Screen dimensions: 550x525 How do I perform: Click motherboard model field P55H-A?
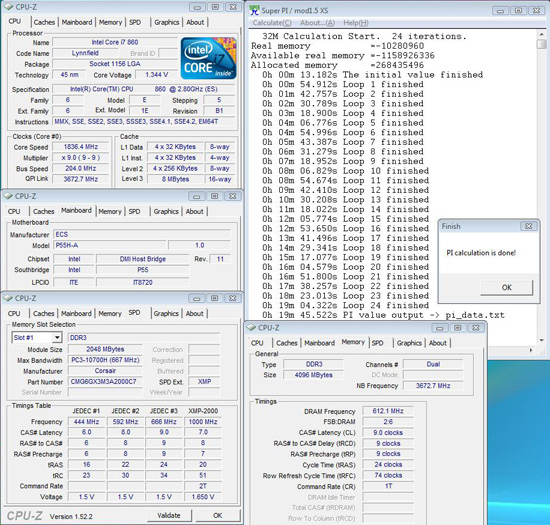coord(109,245)
